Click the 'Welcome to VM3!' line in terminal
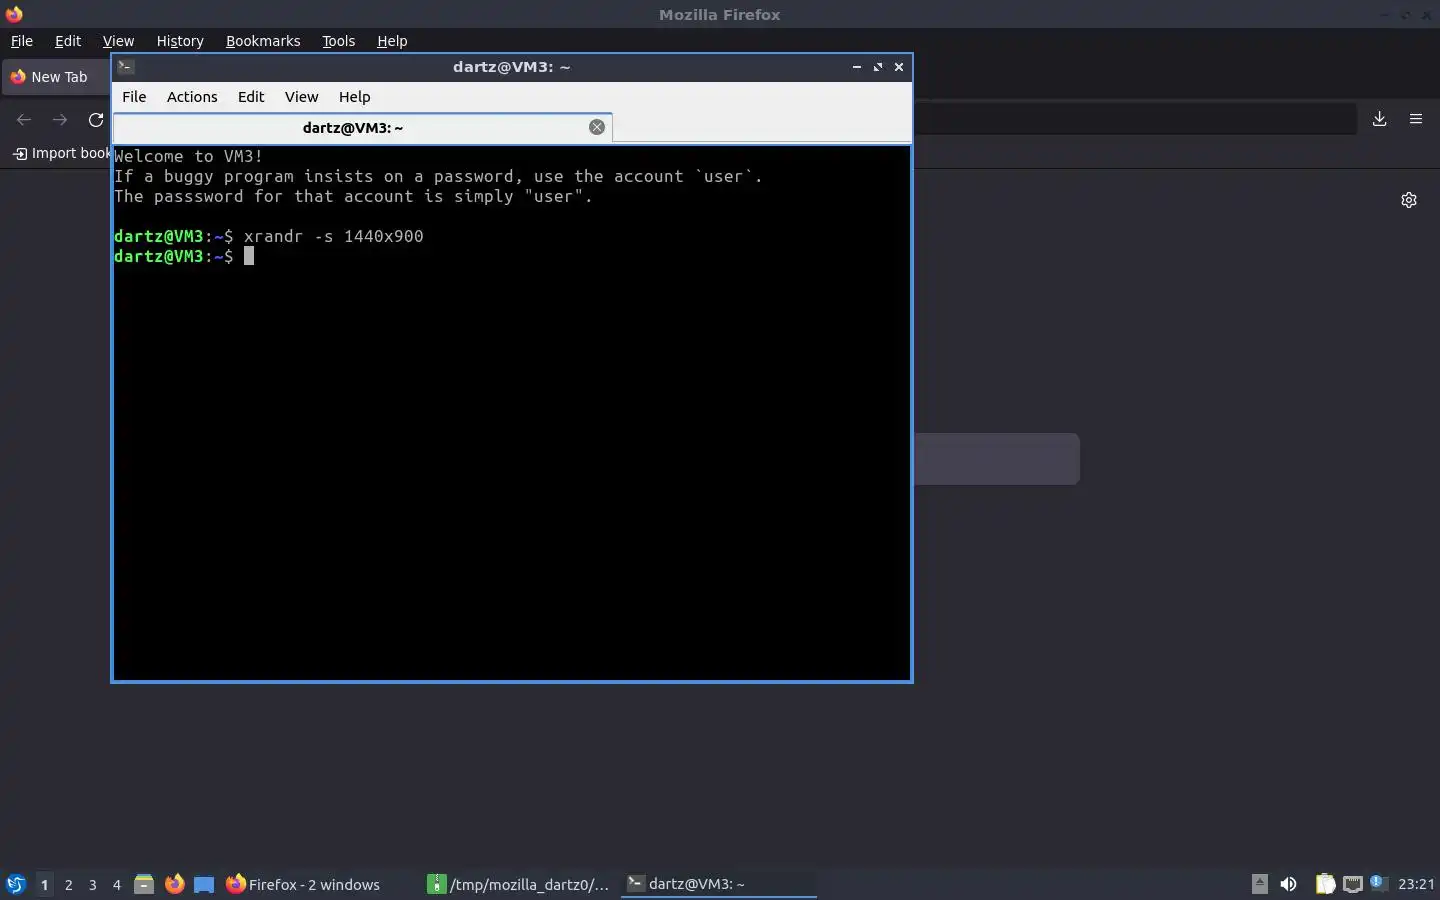 pyautogui.click(x=189, y=156)
